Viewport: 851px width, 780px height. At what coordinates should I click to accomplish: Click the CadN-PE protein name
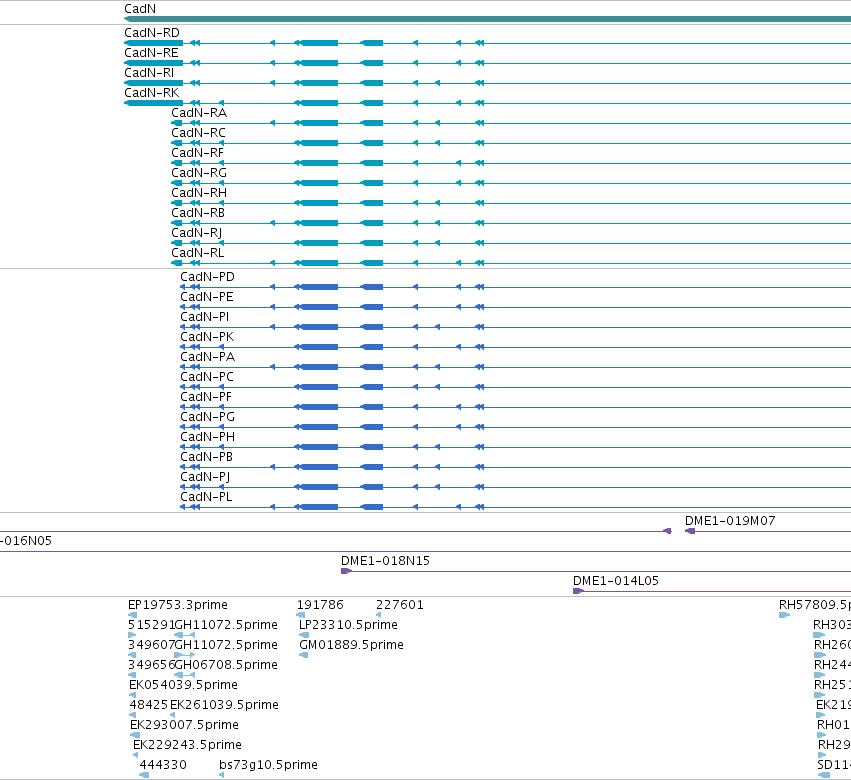(207, 297)
